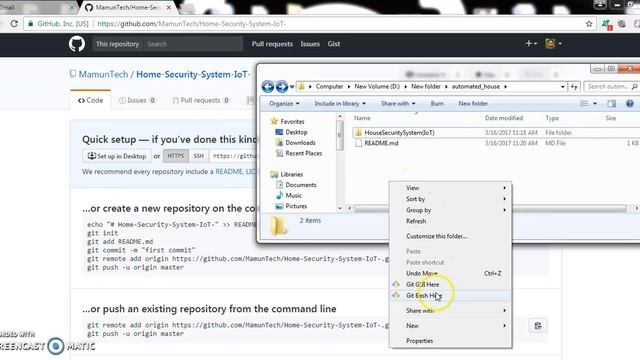Click the MamunTech owner link

[x=103, y=74]
